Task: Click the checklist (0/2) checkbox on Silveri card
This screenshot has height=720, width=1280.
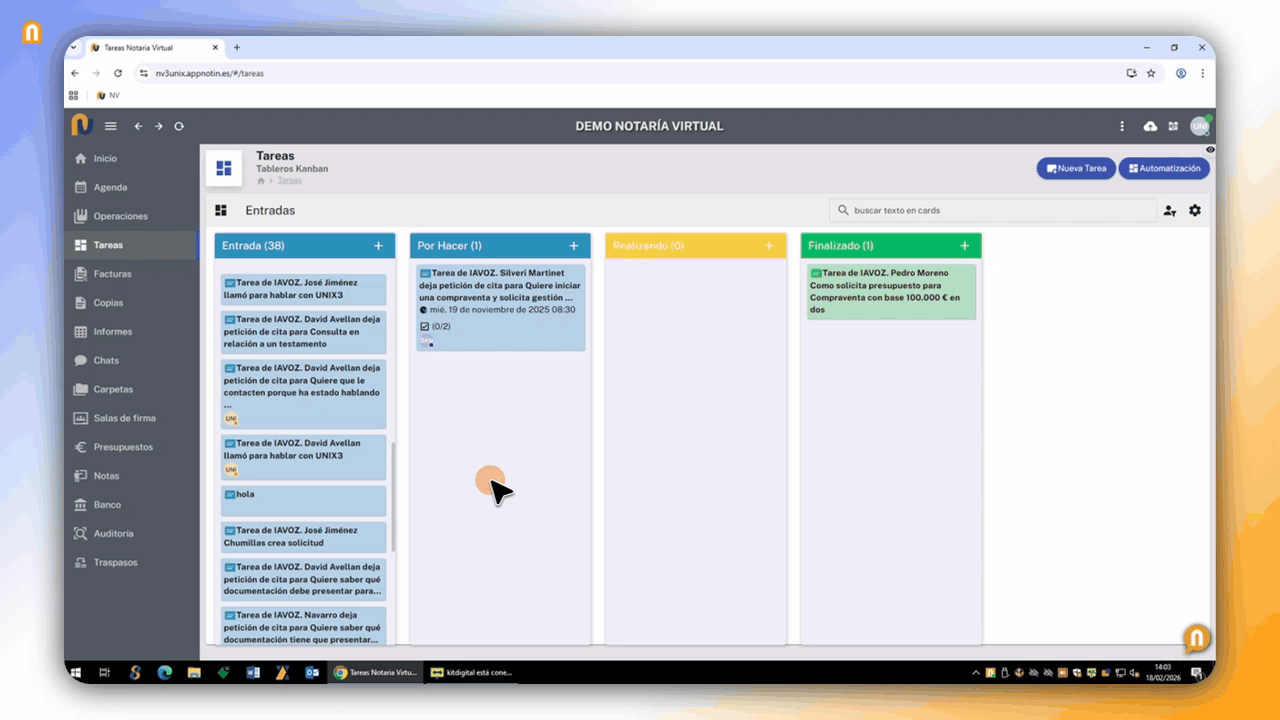Action: click(425, 326)
